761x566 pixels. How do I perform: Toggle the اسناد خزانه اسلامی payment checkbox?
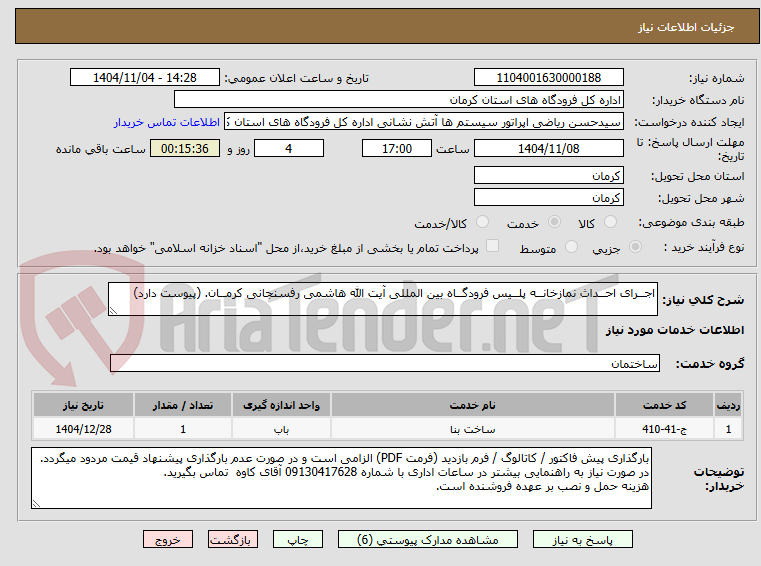(493, 246)
